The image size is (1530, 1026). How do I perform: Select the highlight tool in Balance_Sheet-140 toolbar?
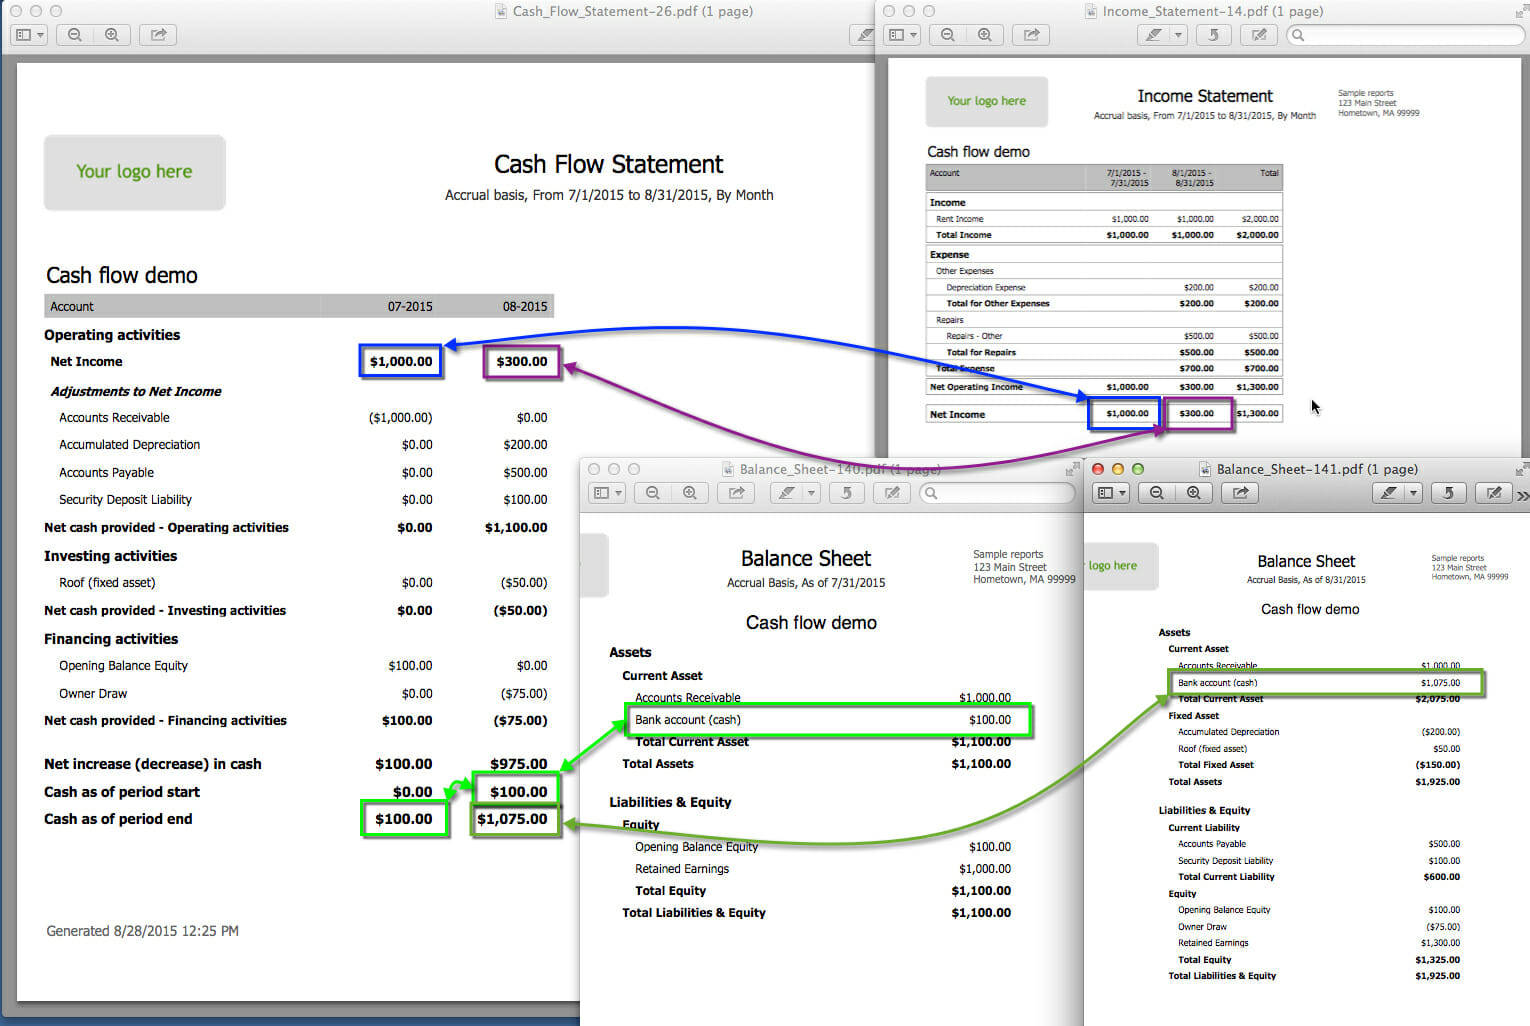click(788, 492)
